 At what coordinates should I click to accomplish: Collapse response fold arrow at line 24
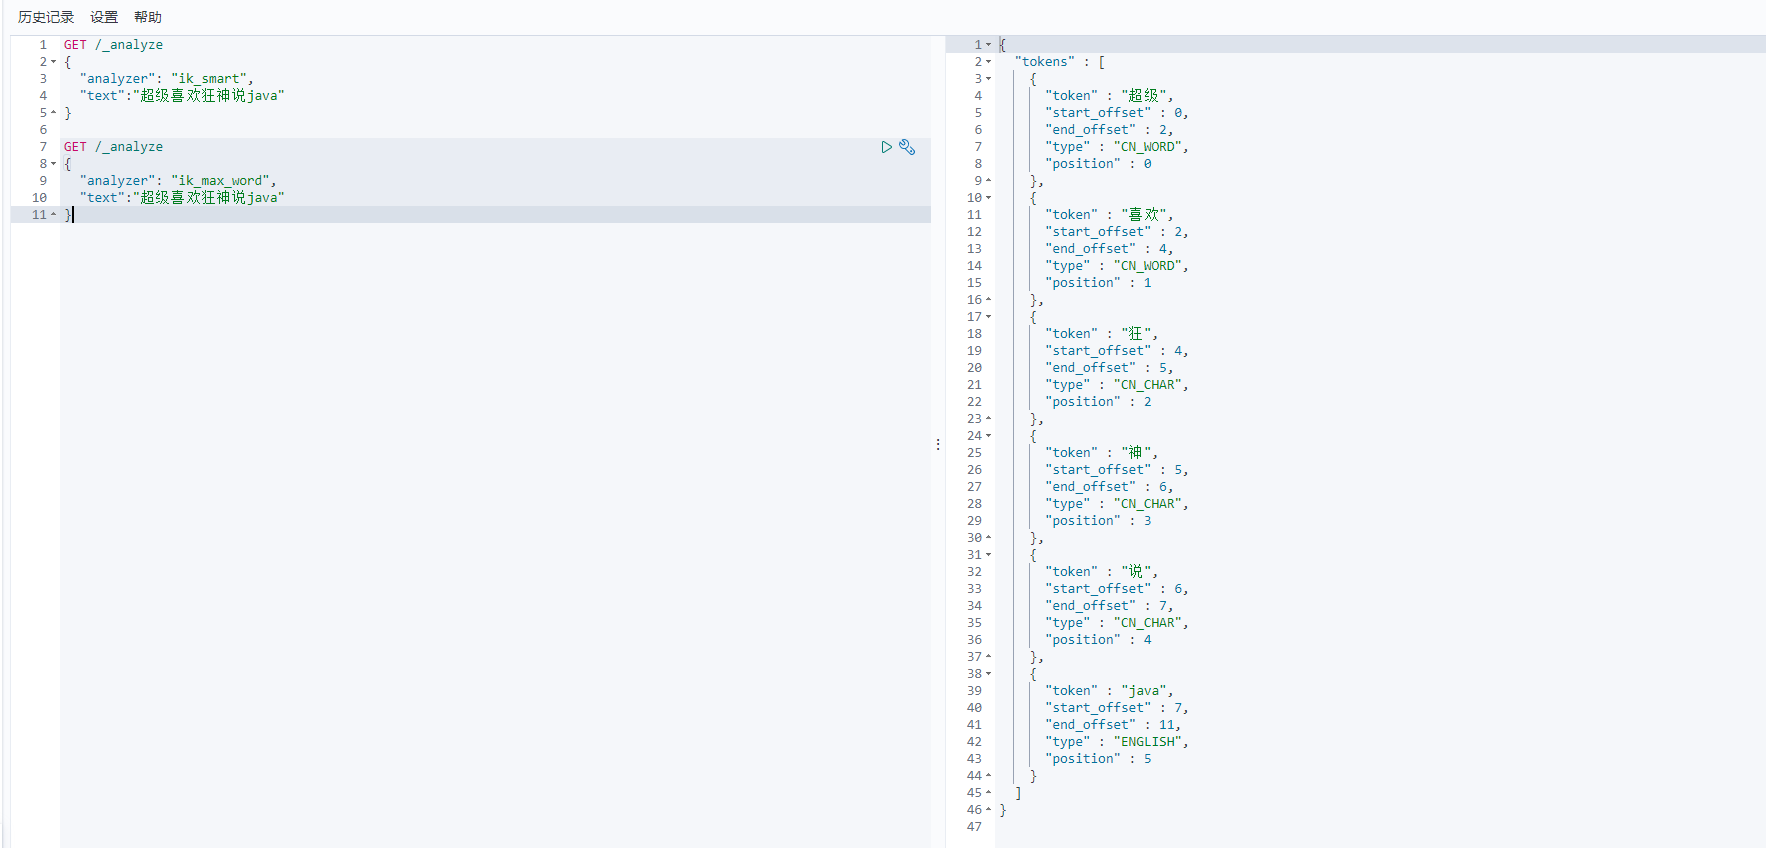click(989, 436)
